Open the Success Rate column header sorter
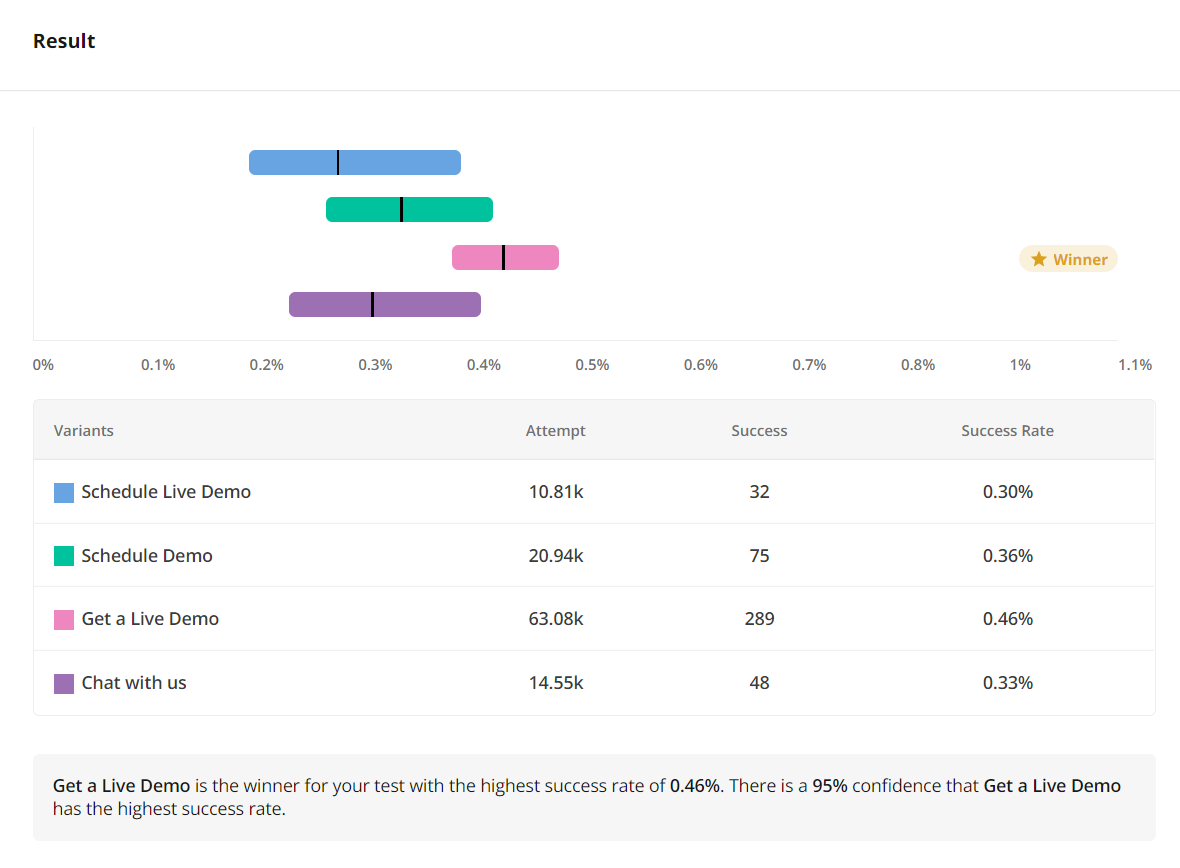1180x868 pixels. click(1007, 430)
